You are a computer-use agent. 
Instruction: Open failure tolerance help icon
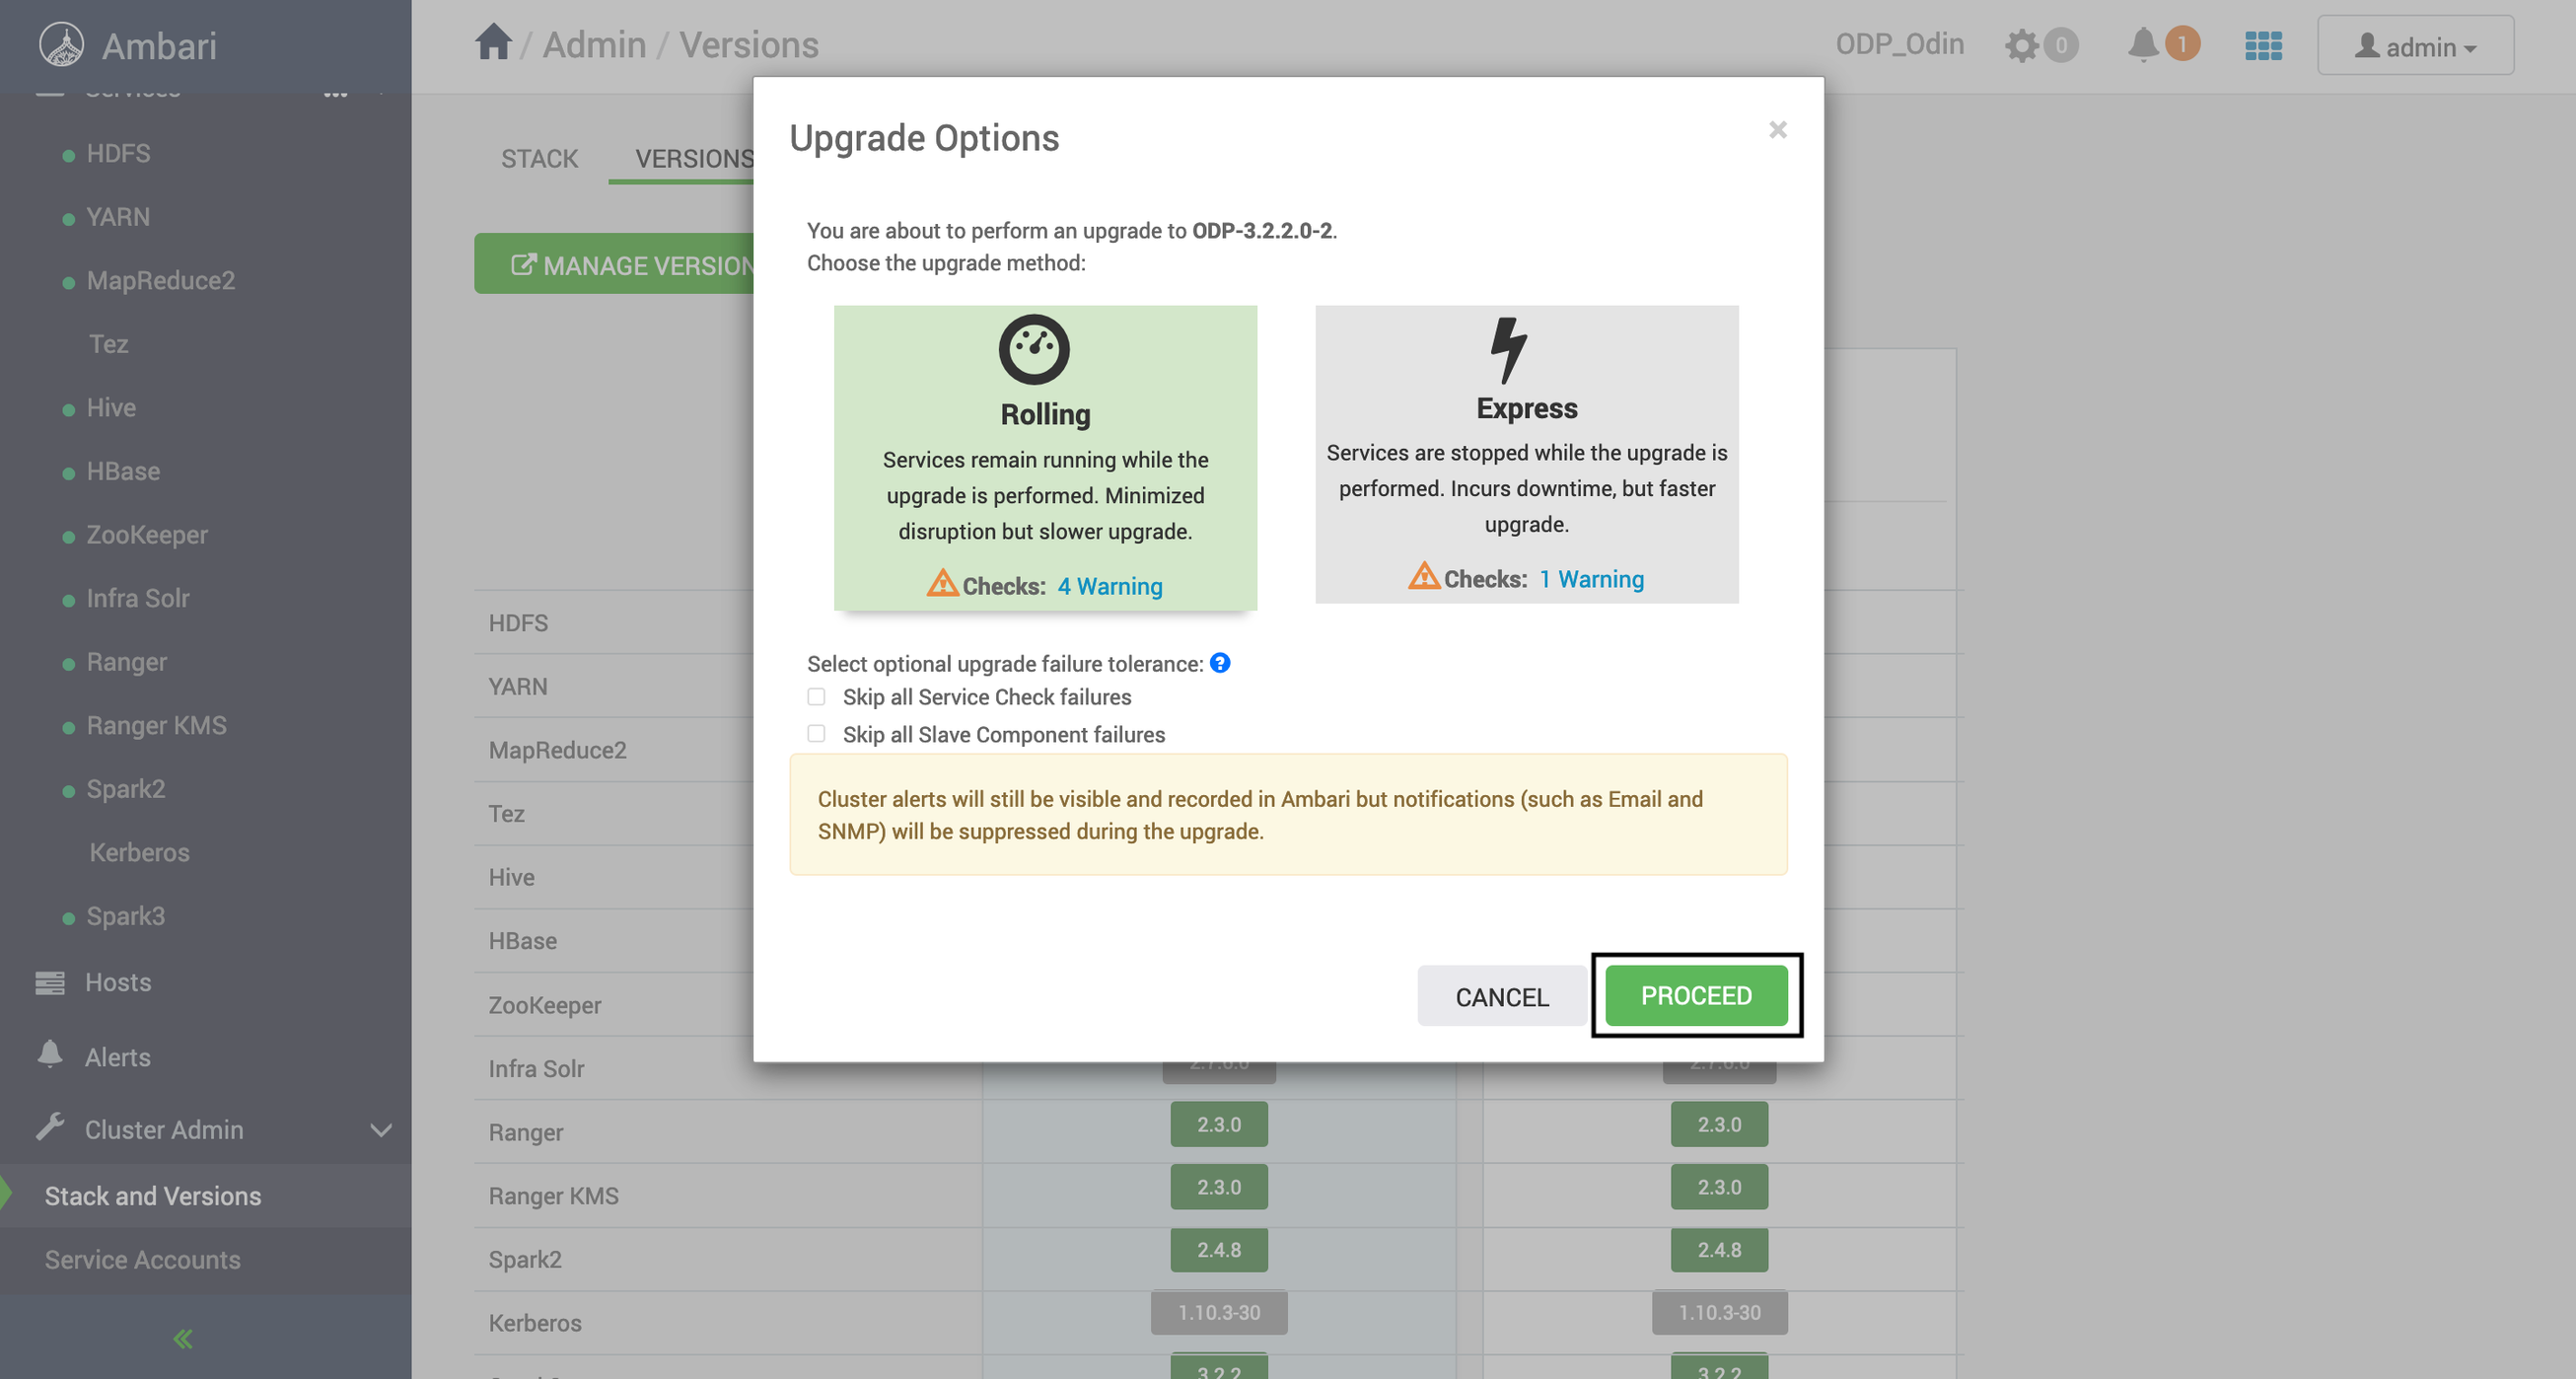pos(1220,663)
